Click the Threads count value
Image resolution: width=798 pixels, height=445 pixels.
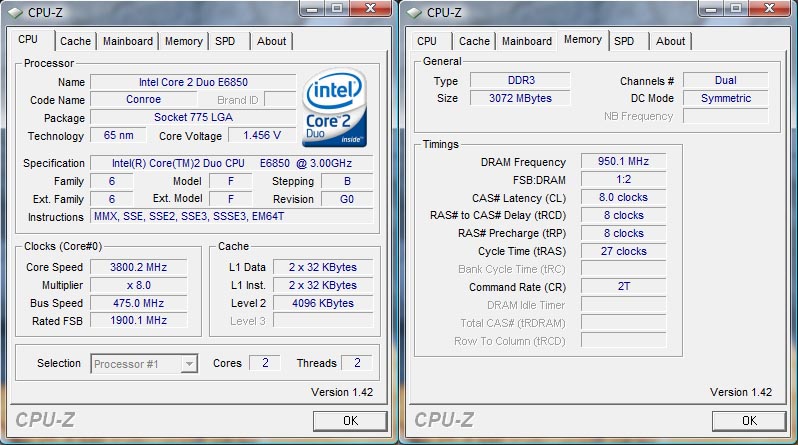click(357, 363)
